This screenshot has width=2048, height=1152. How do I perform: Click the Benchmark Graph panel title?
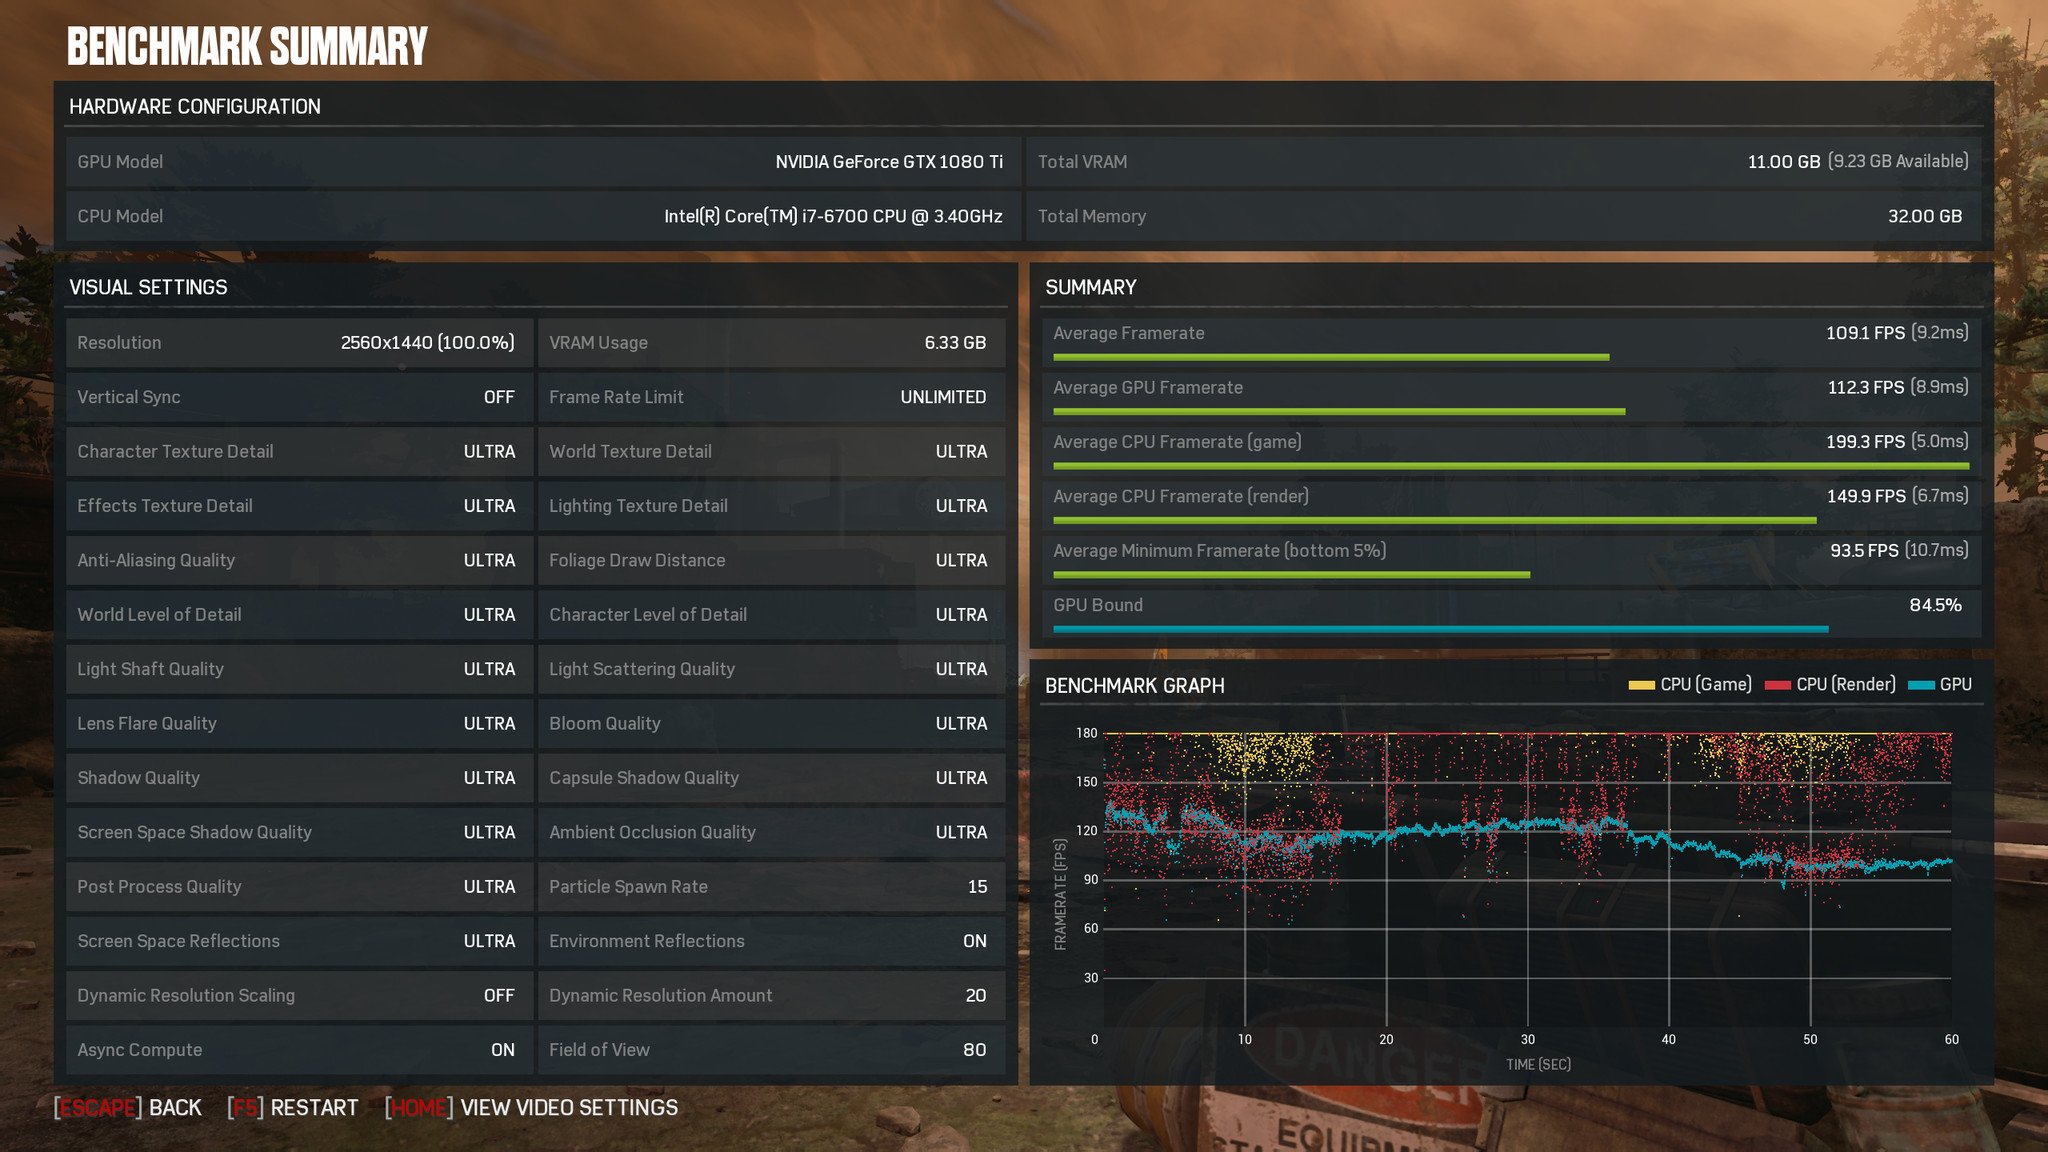click(x=1134, y=686)
